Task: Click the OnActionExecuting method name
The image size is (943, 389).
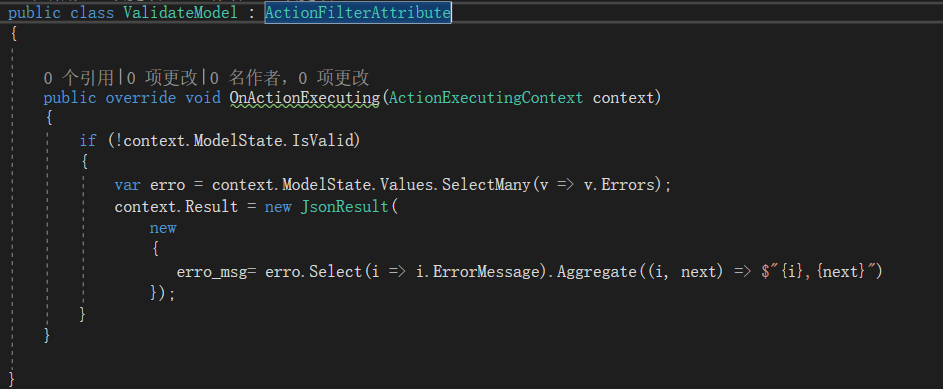Action: click(x=304, y=98)
